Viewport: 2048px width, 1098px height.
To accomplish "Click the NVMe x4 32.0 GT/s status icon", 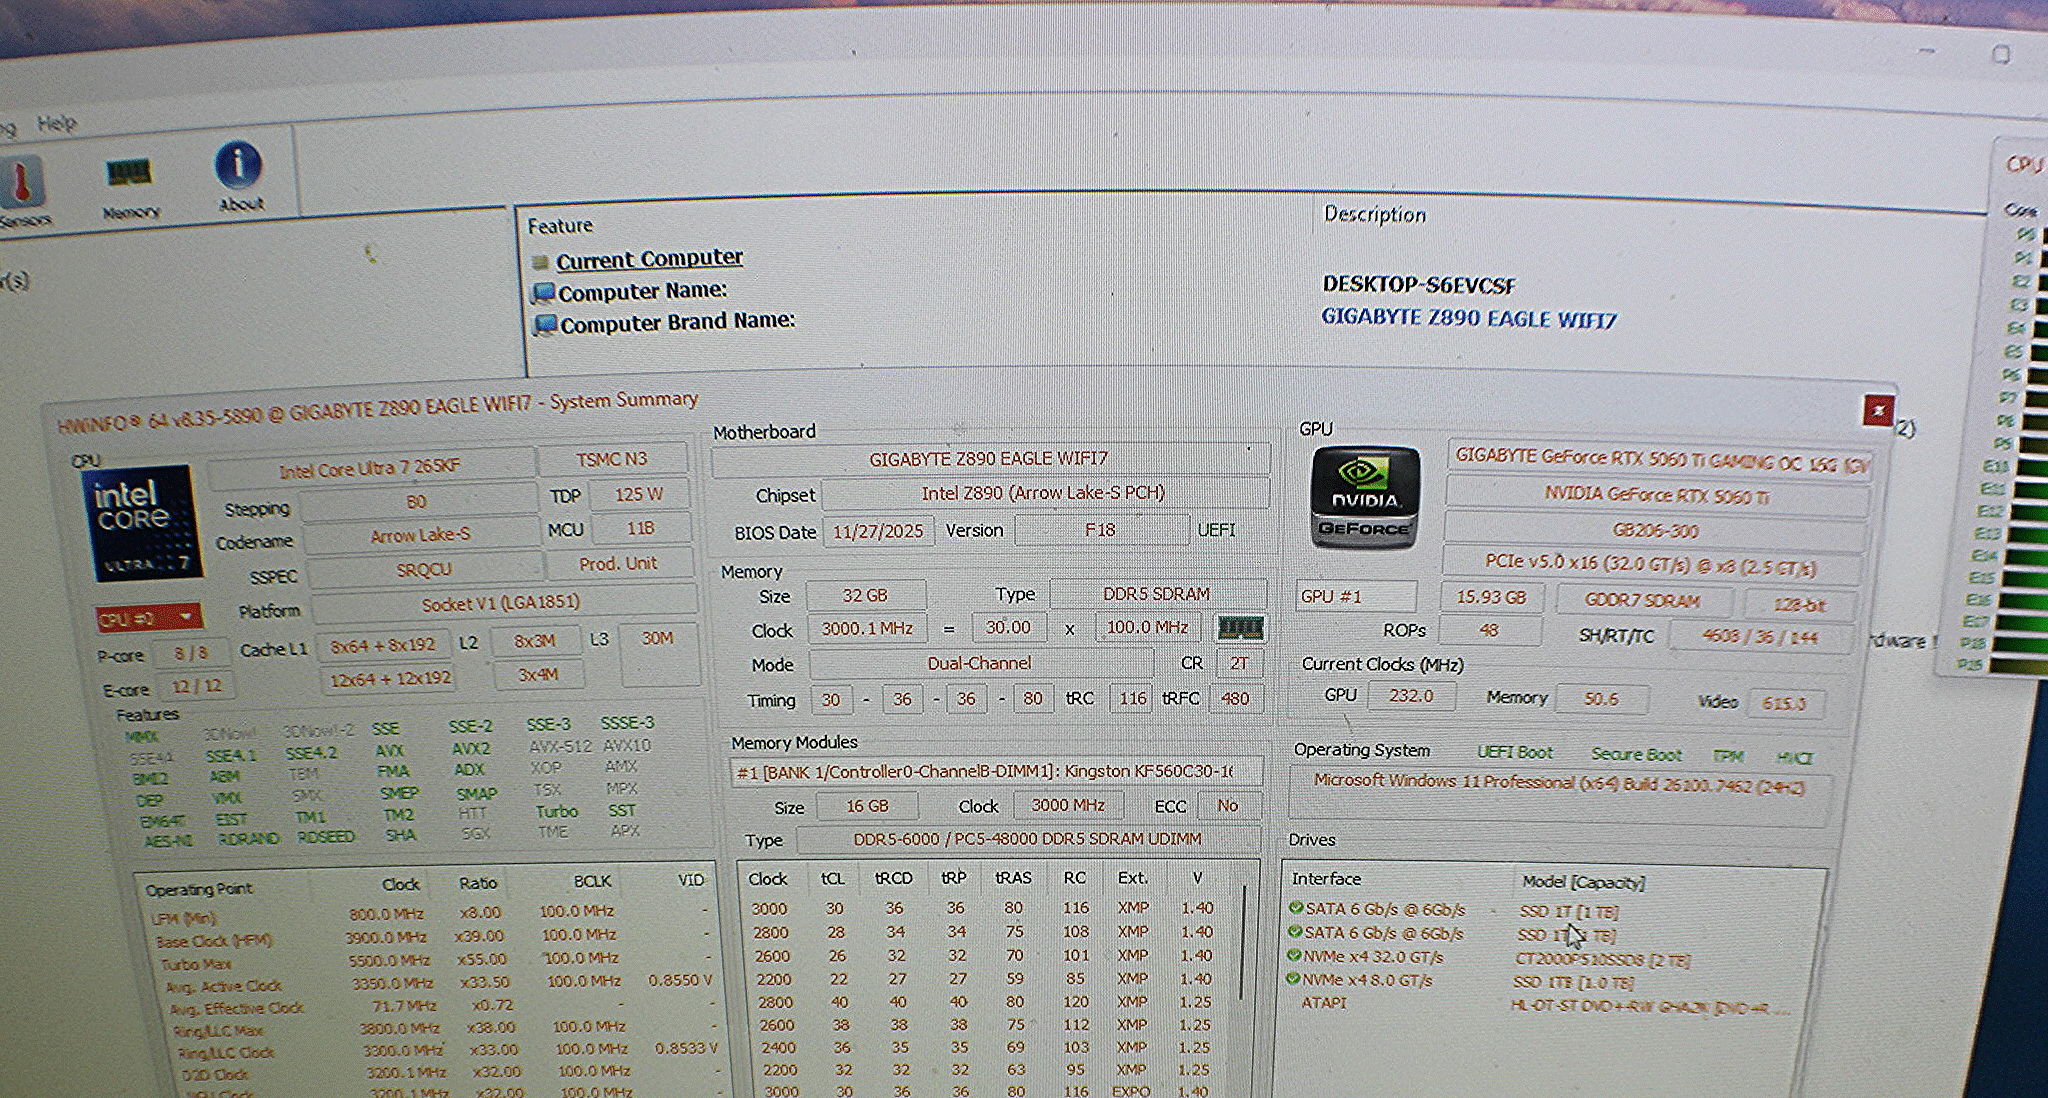I will tap(1294, 955).
